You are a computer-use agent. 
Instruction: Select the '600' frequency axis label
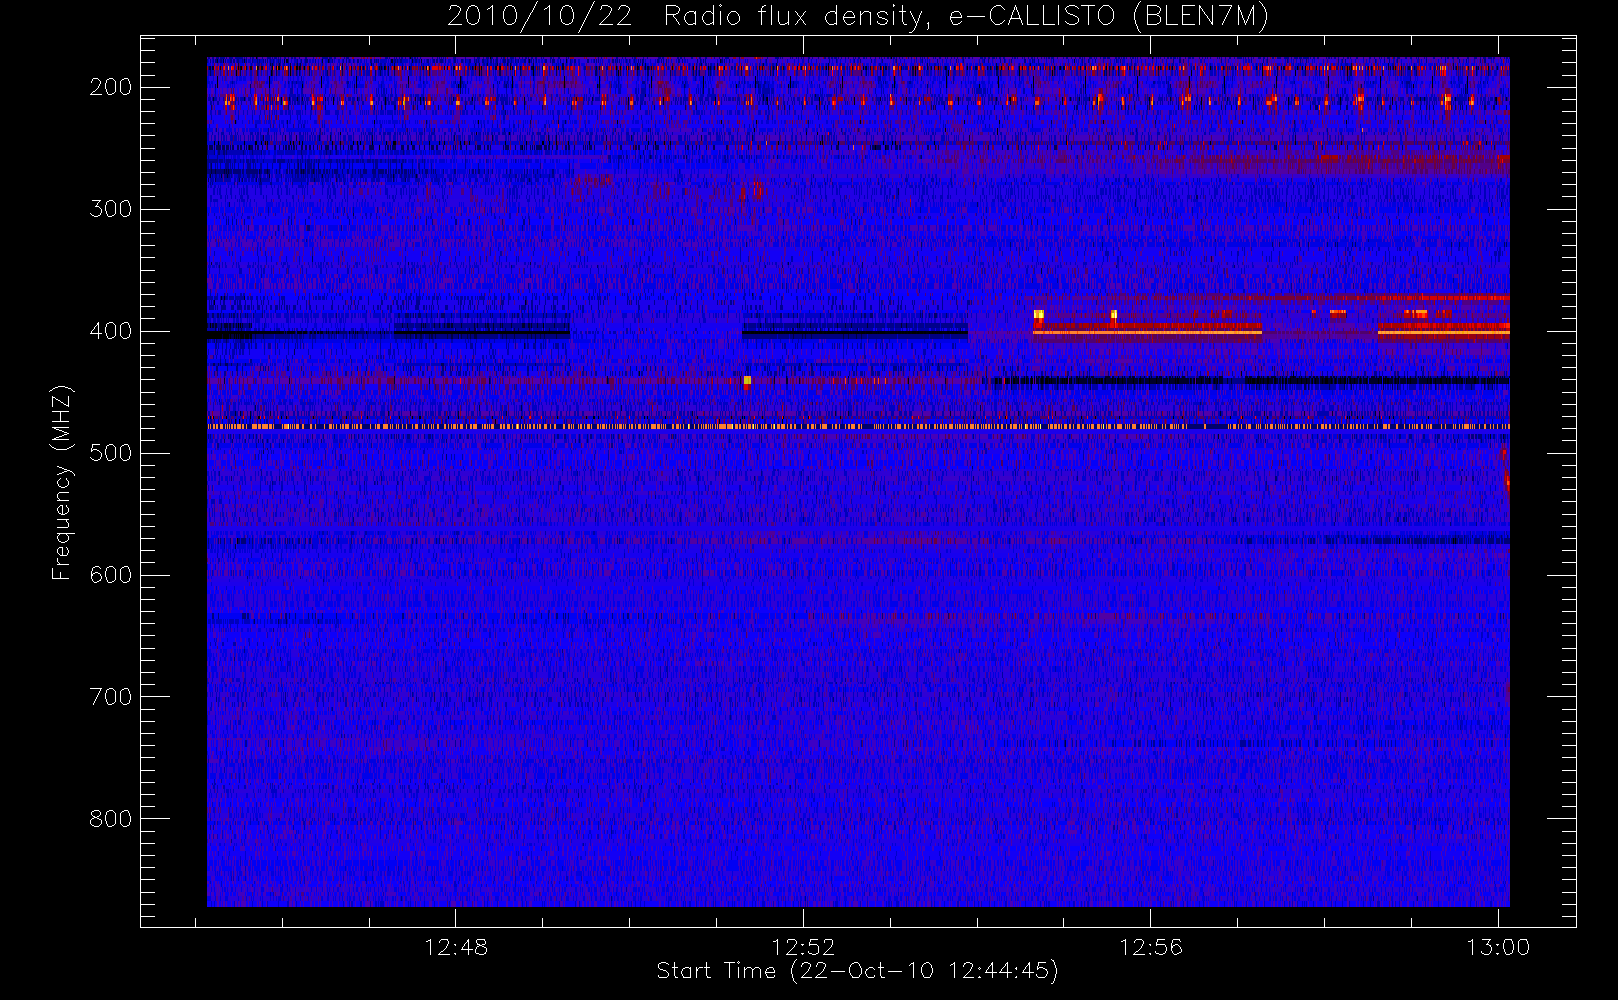click(110, 575)
